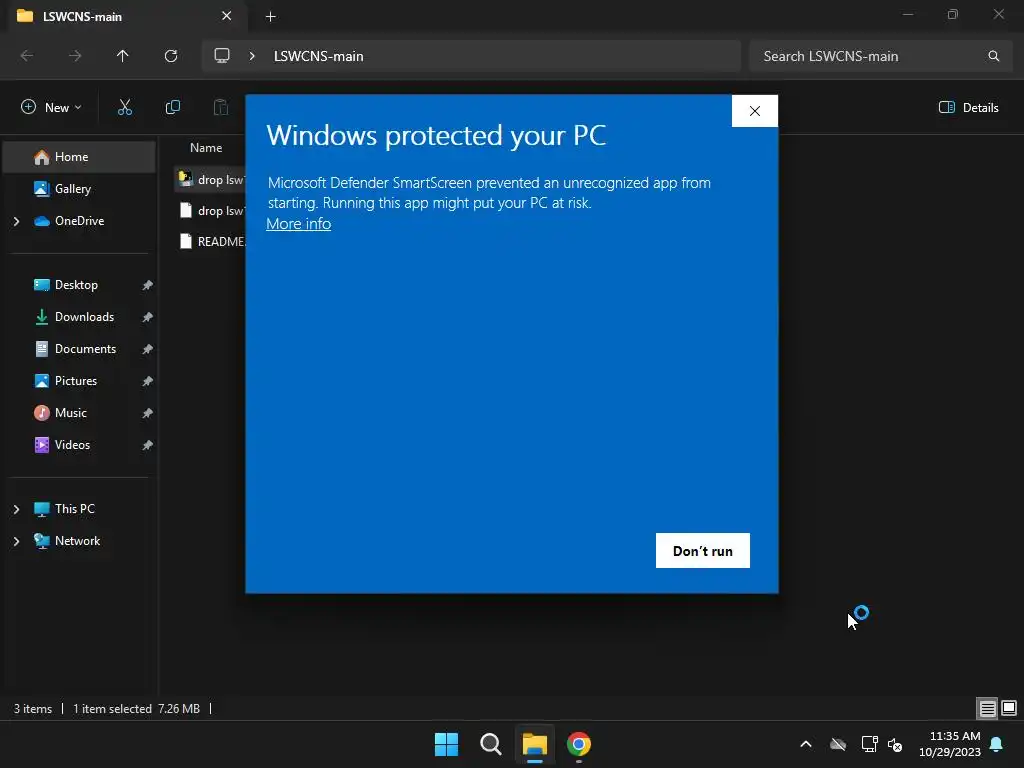Open the New dropdown menu
The height and width of the screenshot is (768, 1024).
click(52, 108)
